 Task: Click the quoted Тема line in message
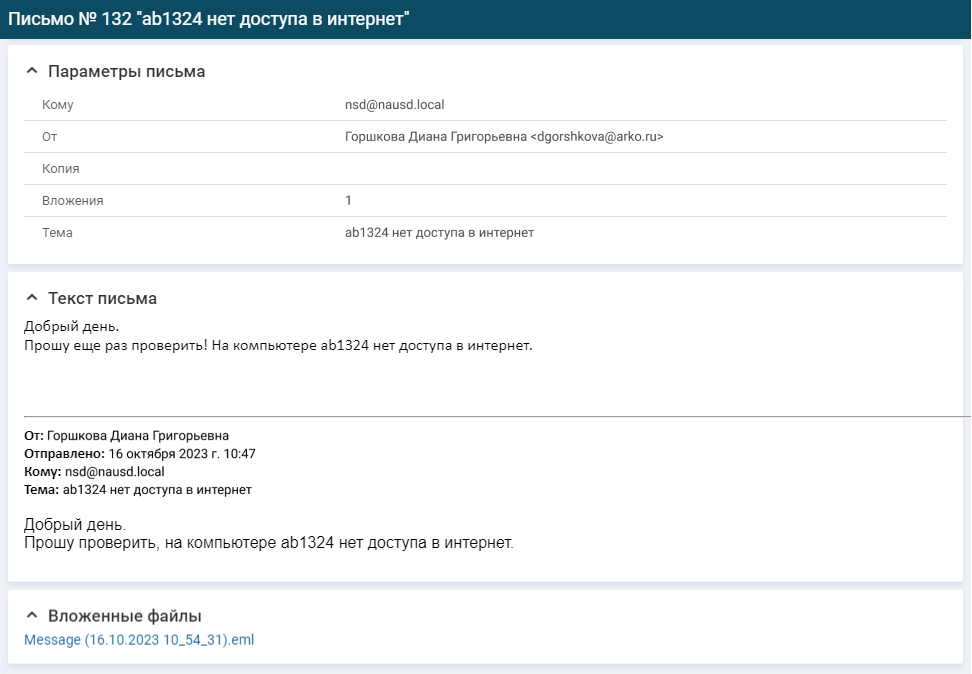point(138,490)
